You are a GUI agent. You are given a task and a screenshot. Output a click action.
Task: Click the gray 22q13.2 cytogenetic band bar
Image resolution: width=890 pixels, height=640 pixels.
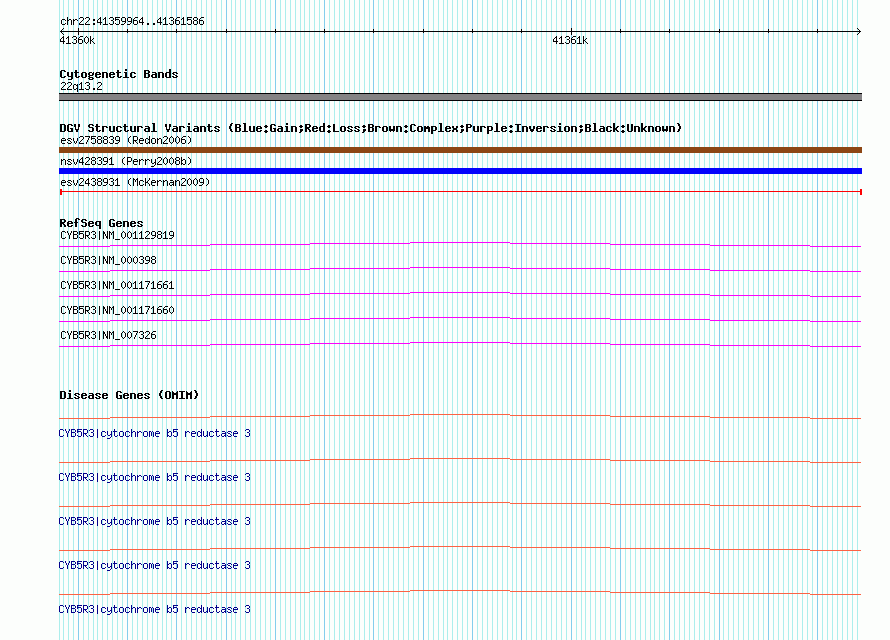coord(460,97)
